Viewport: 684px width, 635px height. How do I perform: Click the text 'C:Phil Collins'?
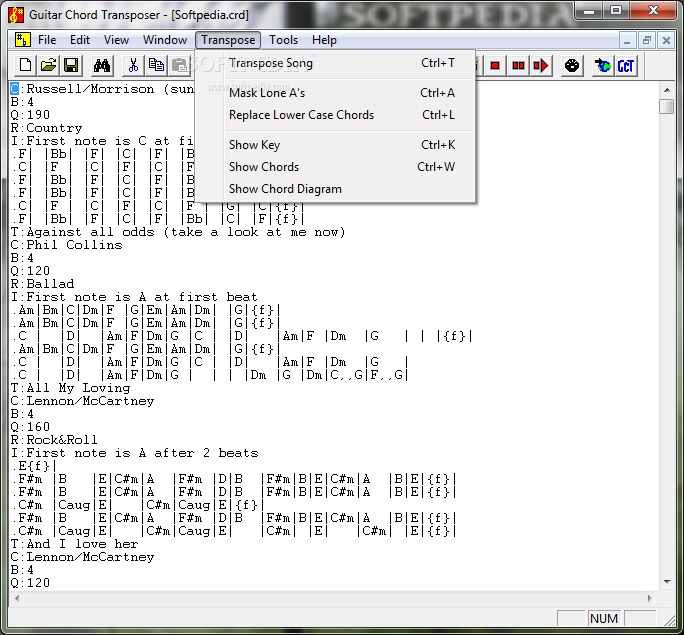point(66,245)
